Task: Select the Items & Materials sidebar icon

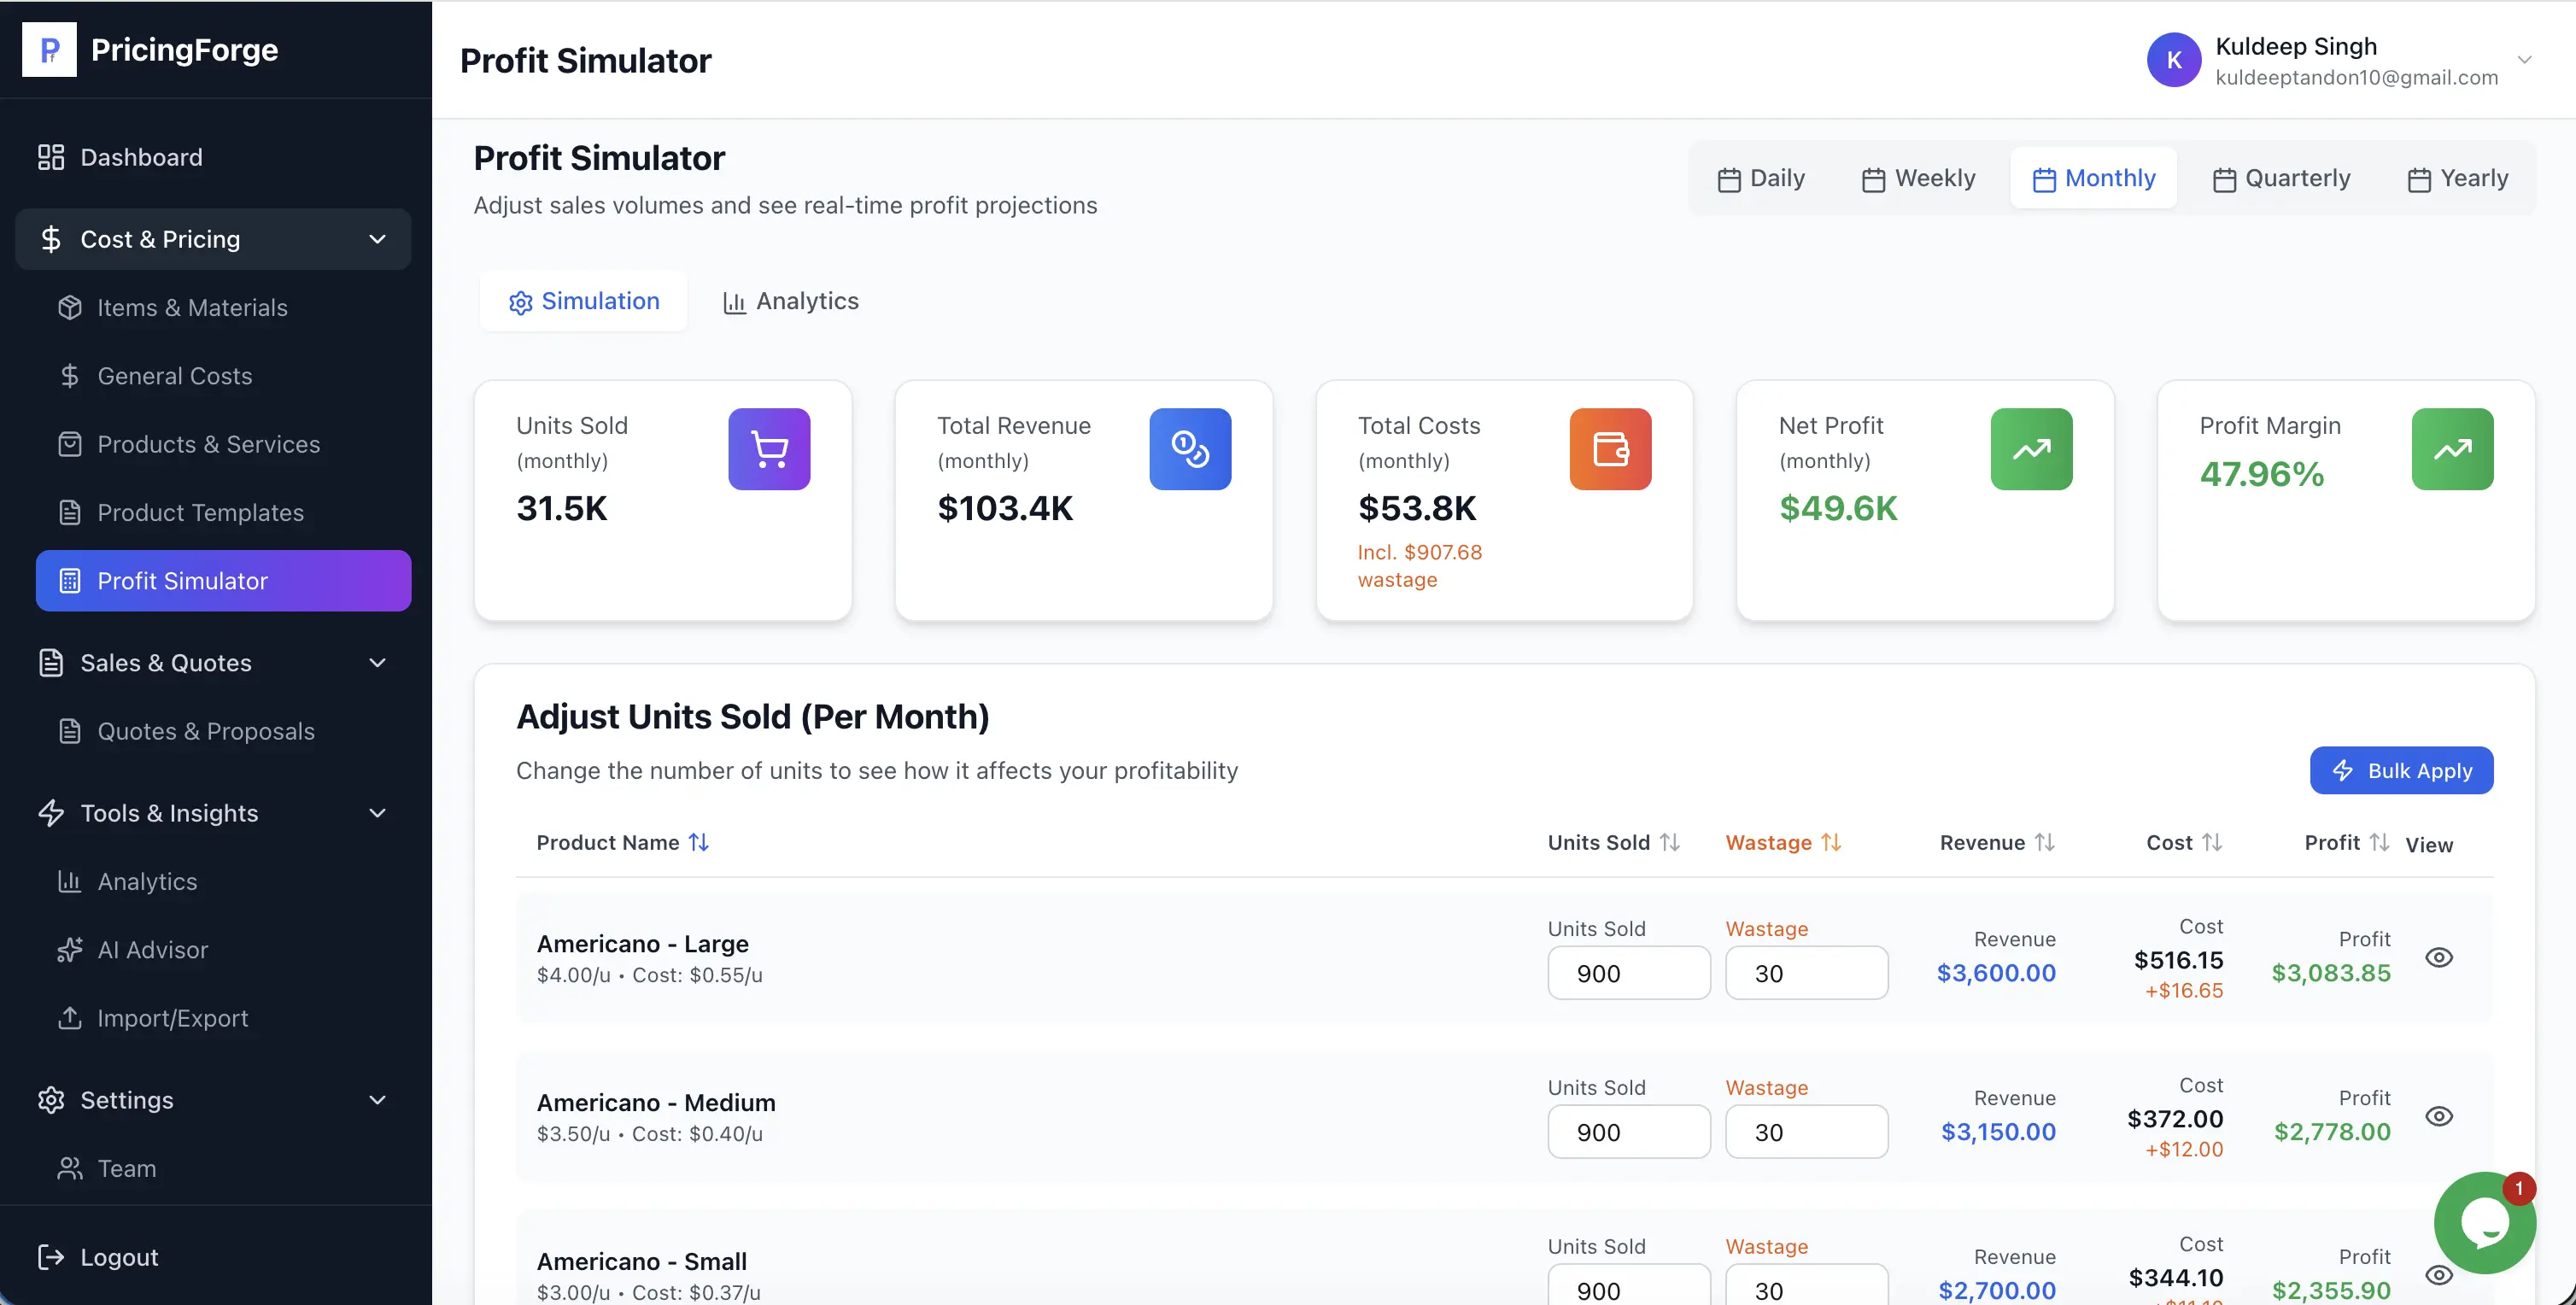Action: tap(69, 307)
